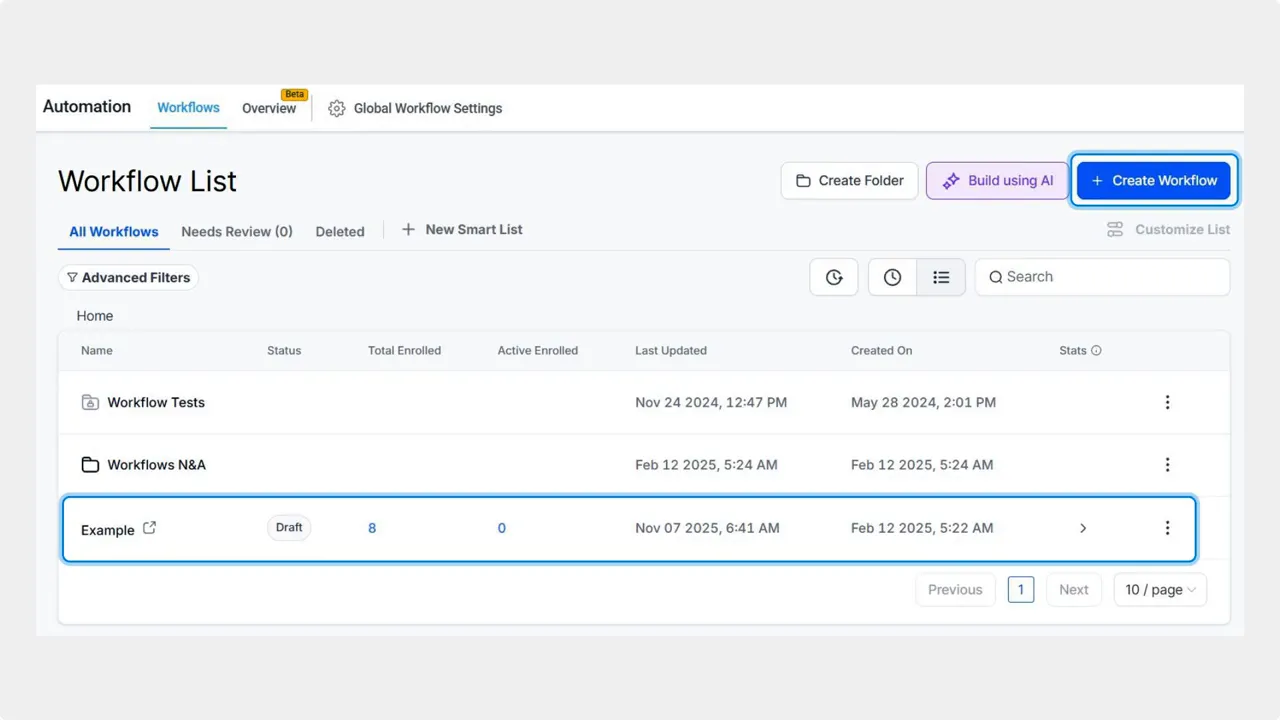Click the Customize List icon
1280x720 pixels.
[x=1114, y=229]
